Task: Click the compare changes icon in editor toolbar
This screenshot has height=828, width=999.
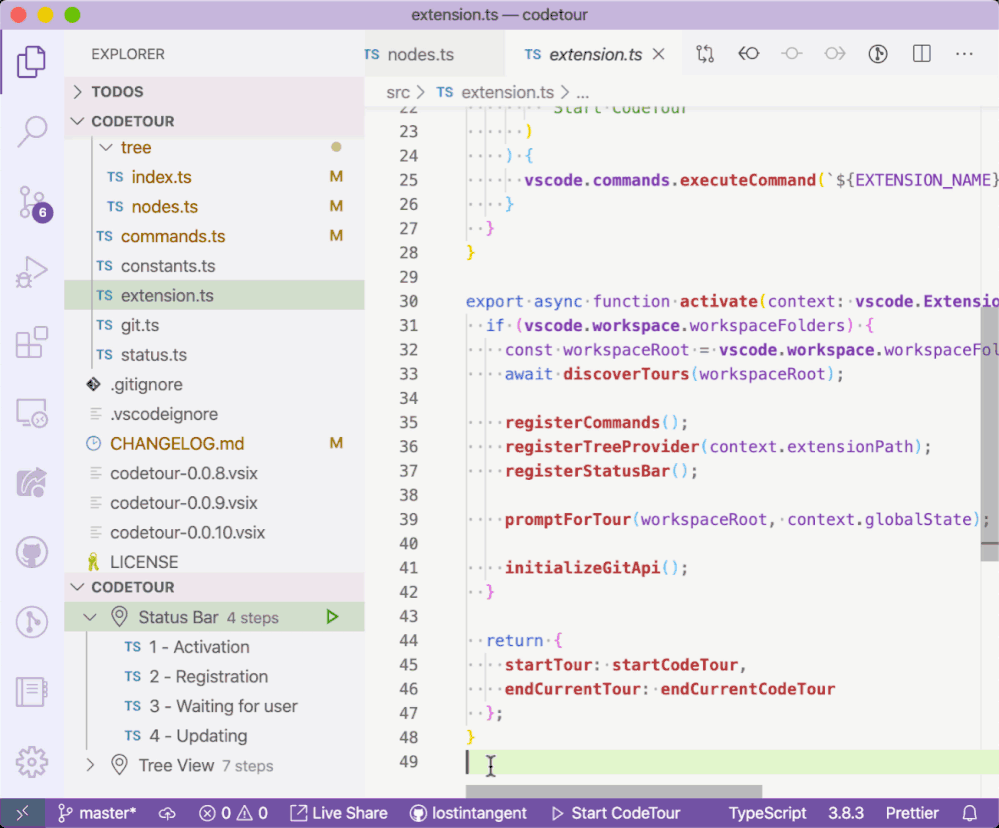Action: coord(705,54)
